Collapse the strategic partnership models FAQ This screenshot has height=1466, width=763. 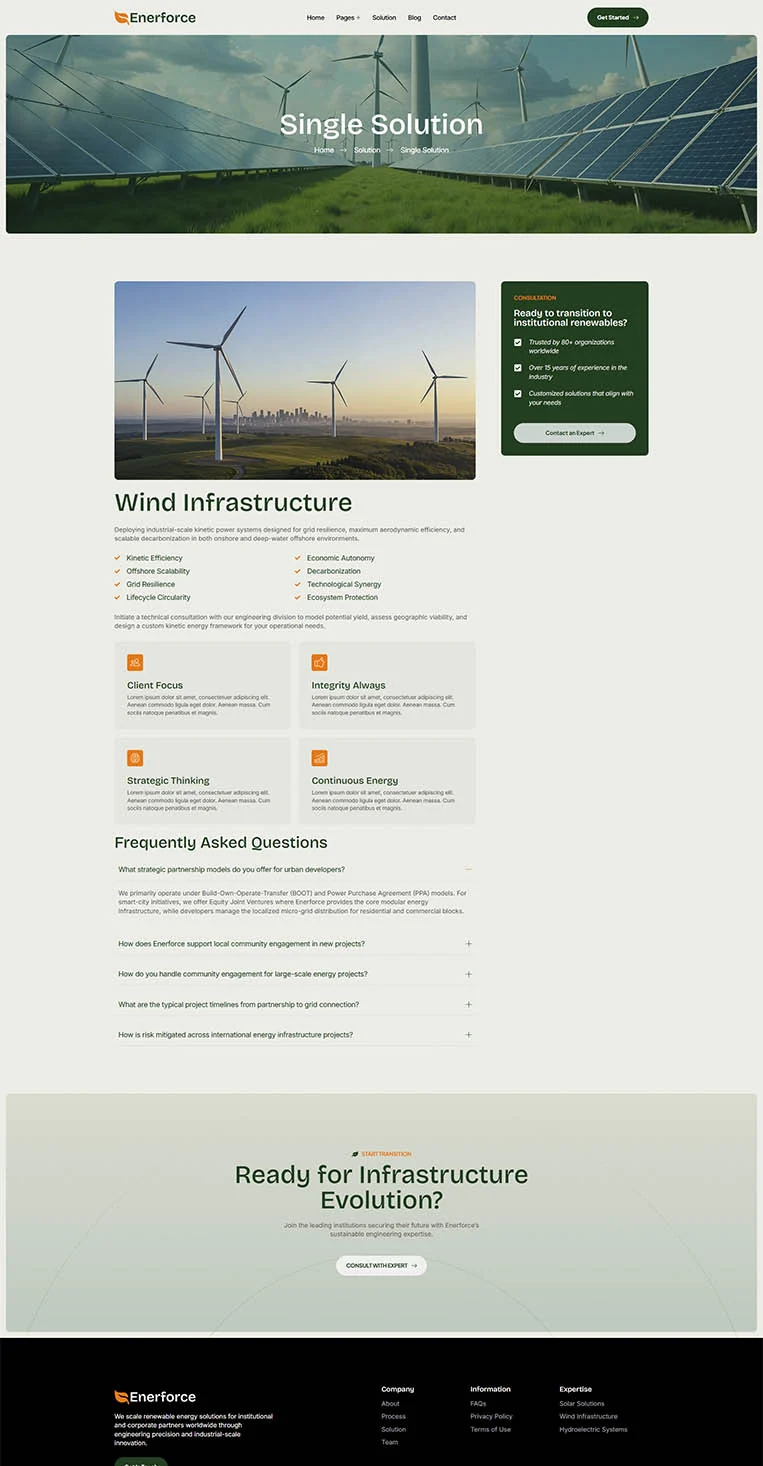pyautogui.click(x=294, y=869)
